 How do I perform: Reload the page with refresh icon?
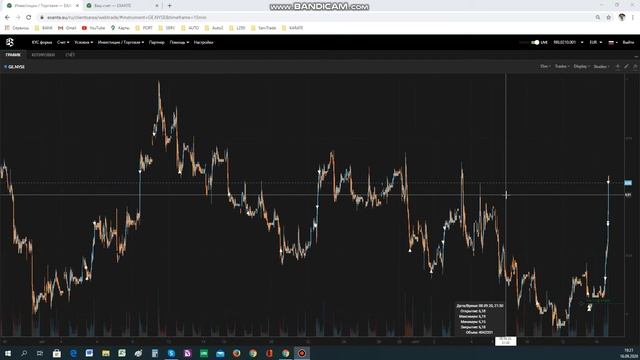(29, 18)
